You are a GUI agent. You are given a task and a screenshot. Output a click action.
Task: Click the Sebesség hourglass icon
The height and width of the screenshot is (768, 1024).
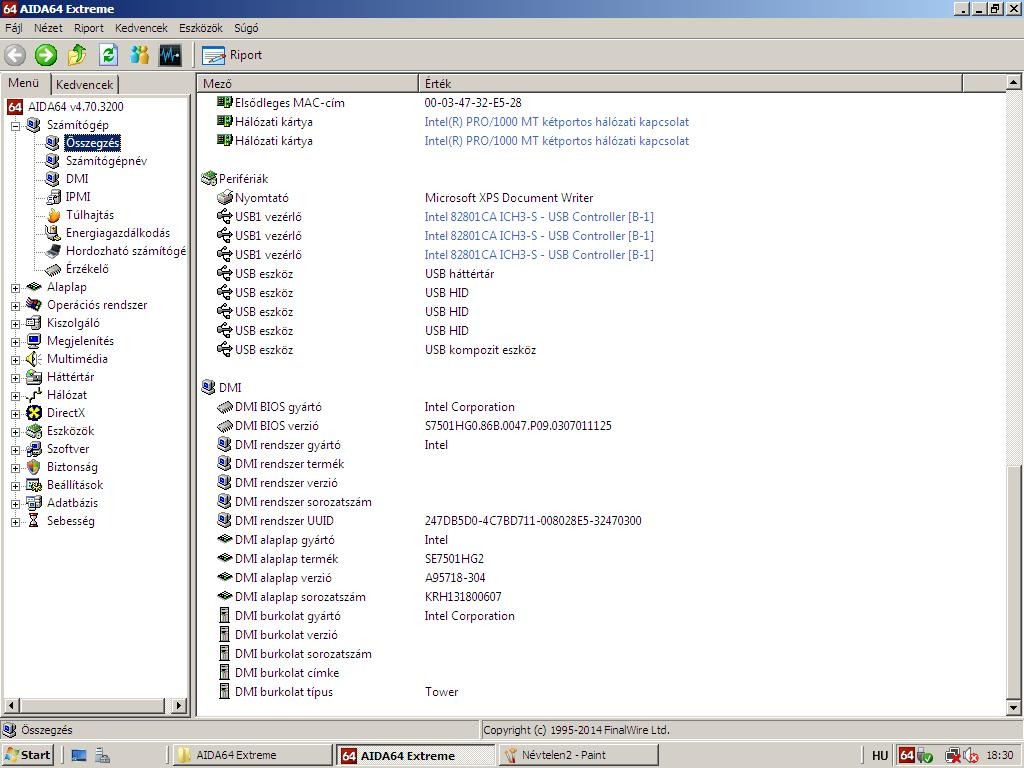coord(34,520)
